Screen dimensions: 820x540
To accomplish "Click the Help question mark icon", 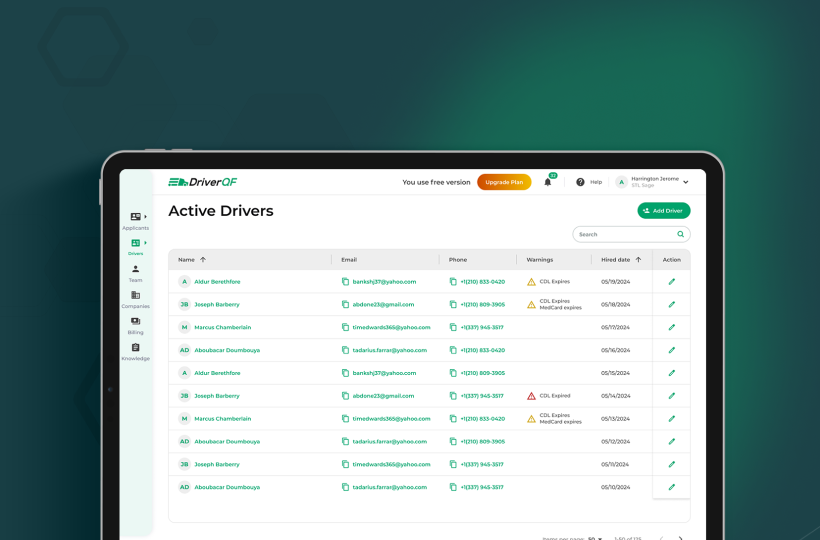I will [x=580, y=182].
